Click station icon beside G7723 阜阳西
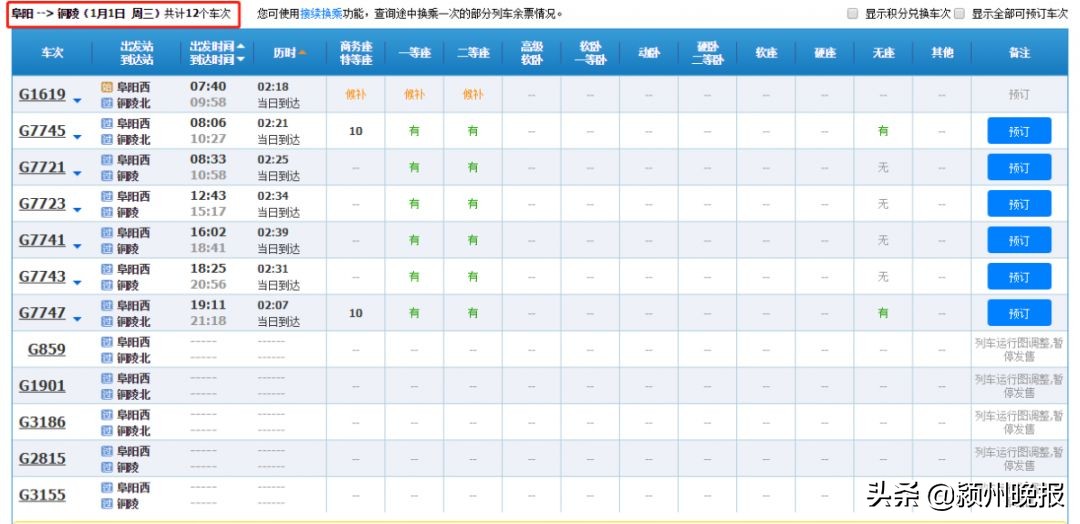The width and height of the screenshot is (1080, 524). click(107, 196)
